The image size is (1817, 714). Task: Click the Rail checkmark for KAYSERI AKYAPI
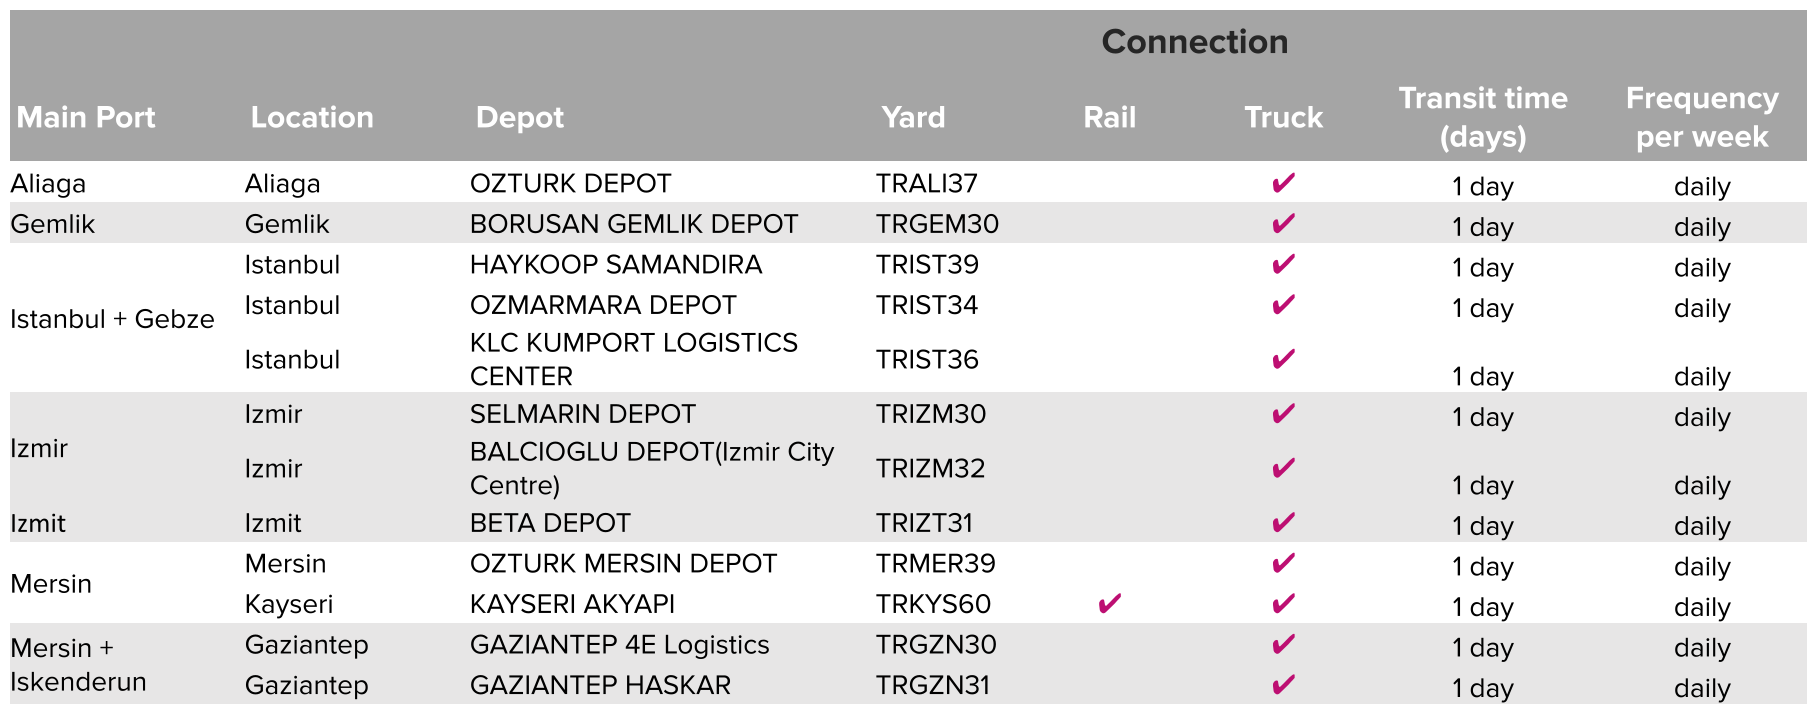point(1109,604)
